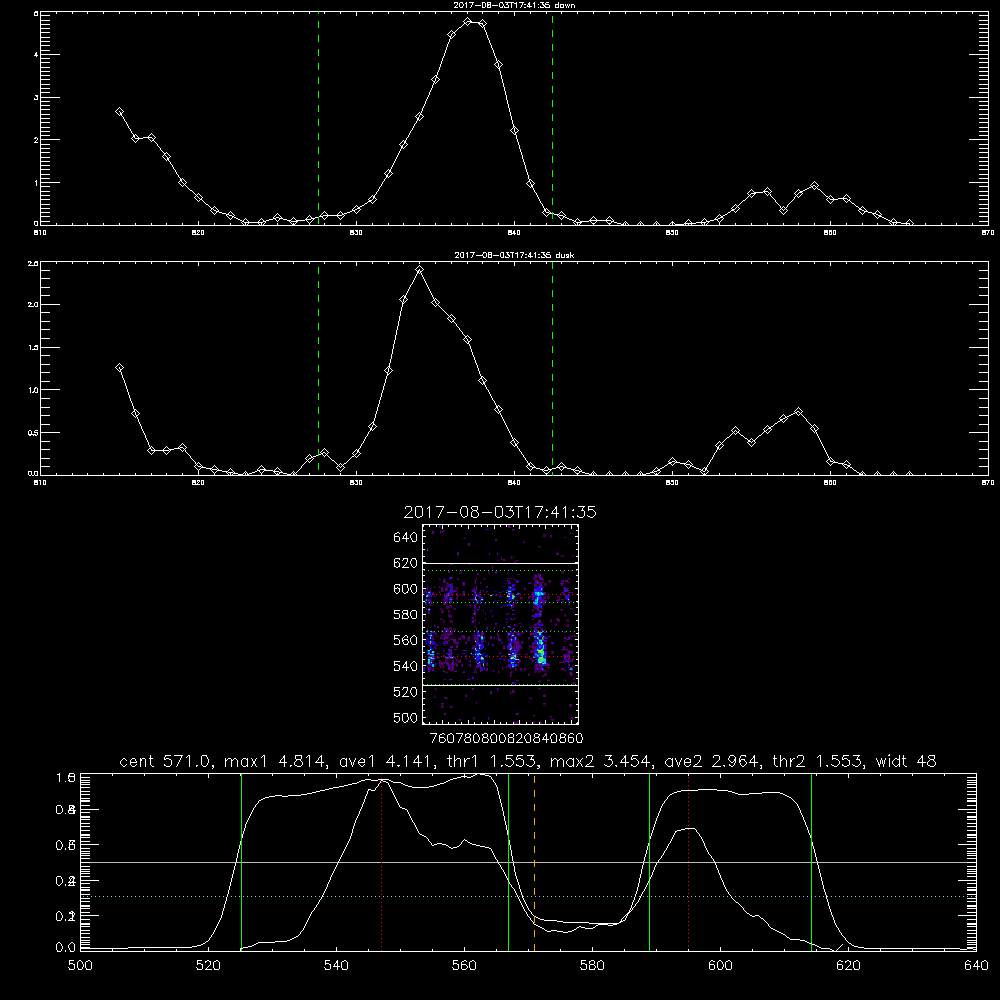Select green vertical line near 525 in bottom plot
Image resolution: width=1000 pixels, height=1000 pixels.
point(242,862)
